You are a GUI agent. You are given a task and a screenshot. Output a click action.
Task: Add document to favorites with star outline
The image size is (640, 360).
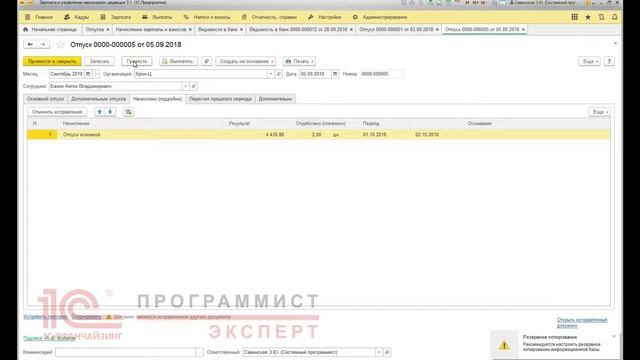60,44
